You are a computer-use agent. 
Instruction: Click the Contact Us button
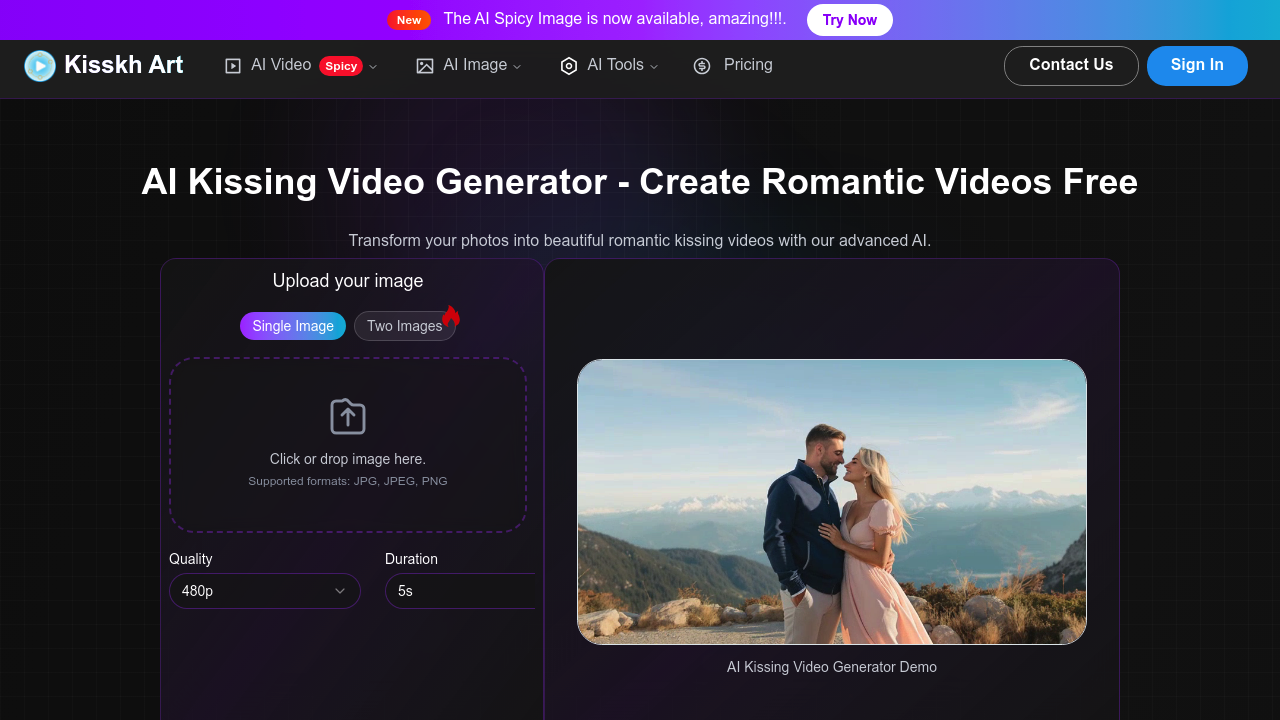(x=1071, y=65)
